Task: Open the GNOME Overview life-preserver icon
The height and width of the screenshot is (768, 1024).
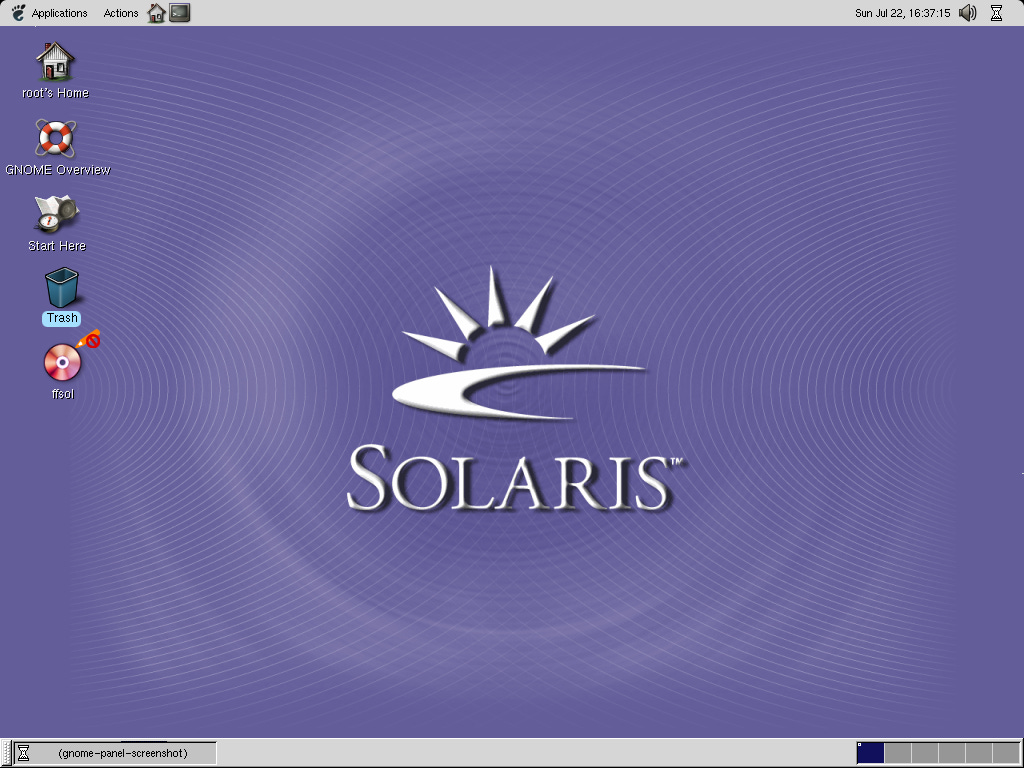Action: tap(57, 140)
